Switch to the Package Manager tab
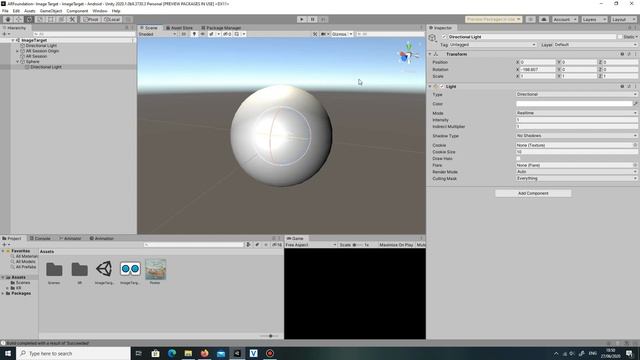The height and width of the screenshot is (360, 640). [221, 28]
